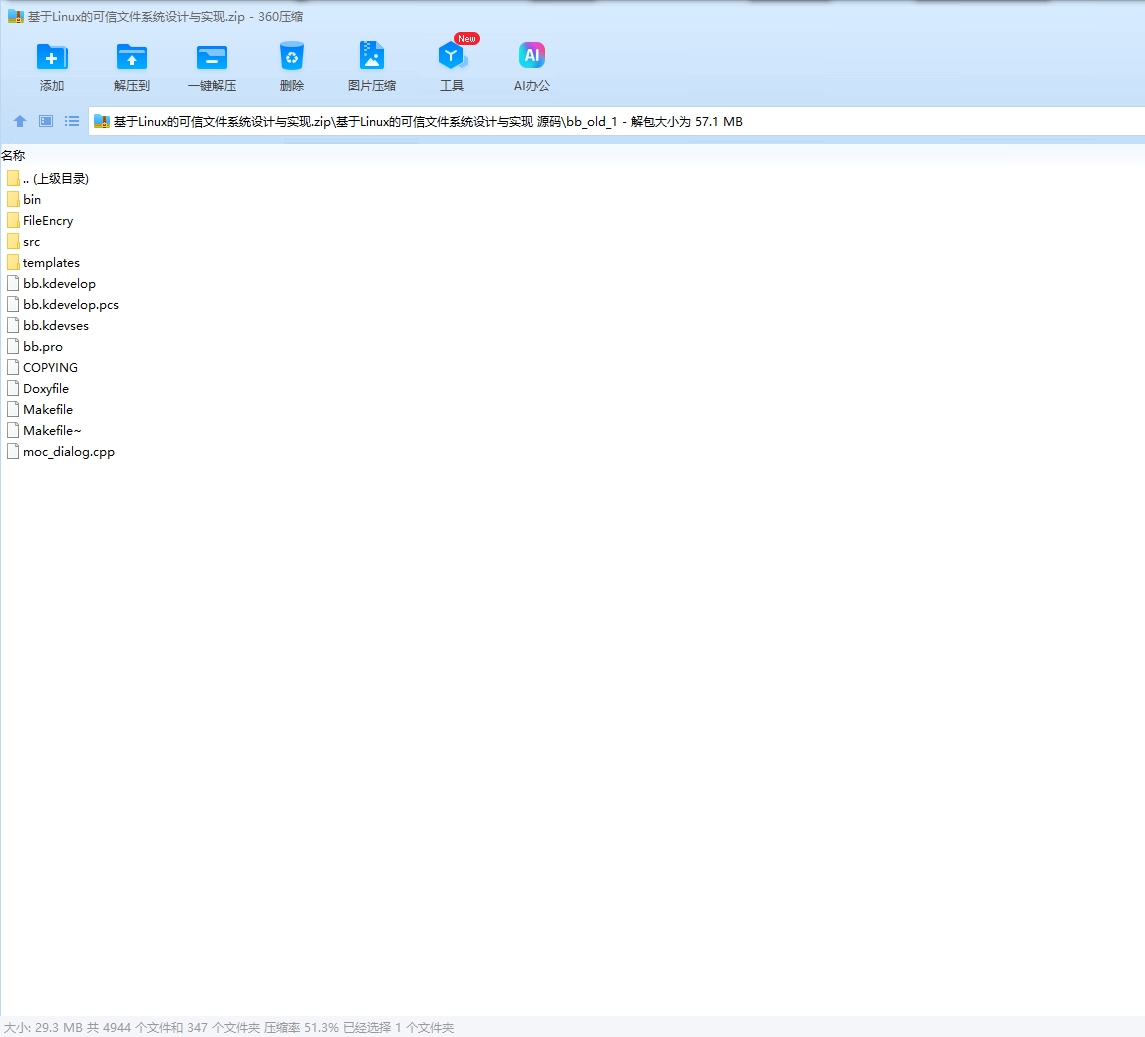Click the src folder icon
Viewport: 1145px width, 1037px height.
13,242
